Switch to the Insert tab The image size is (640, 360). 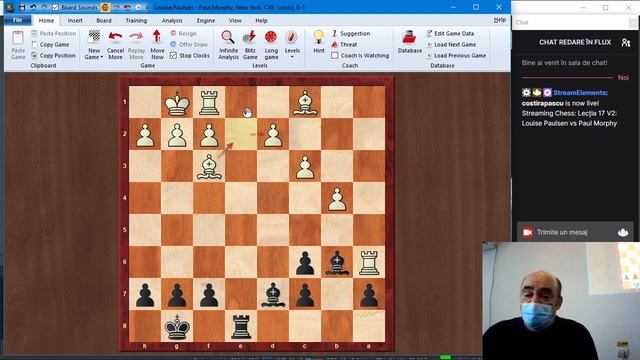pos(75,20)
